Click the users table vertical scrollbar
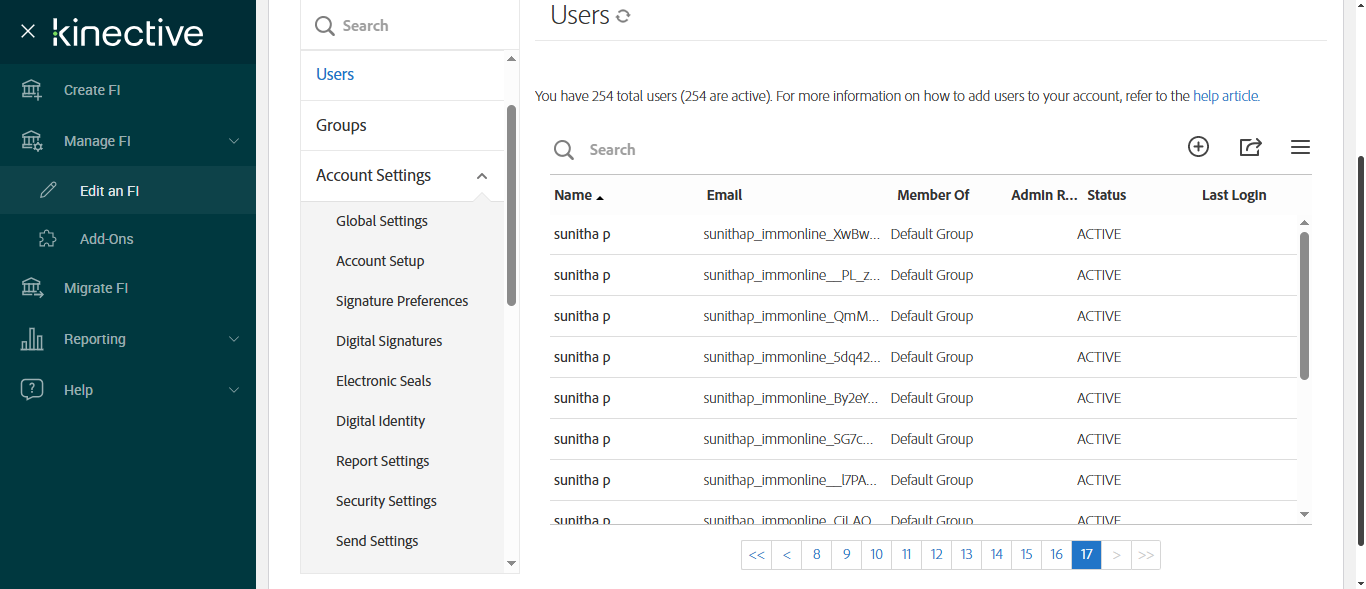 click(1304, 305)
